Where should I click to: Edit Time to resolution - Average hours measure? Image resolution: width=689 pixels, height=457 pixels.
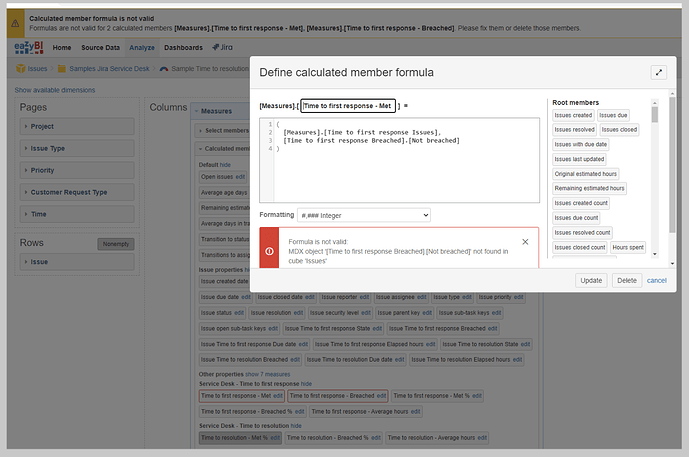pyautogui.click(x=482, y=438)
